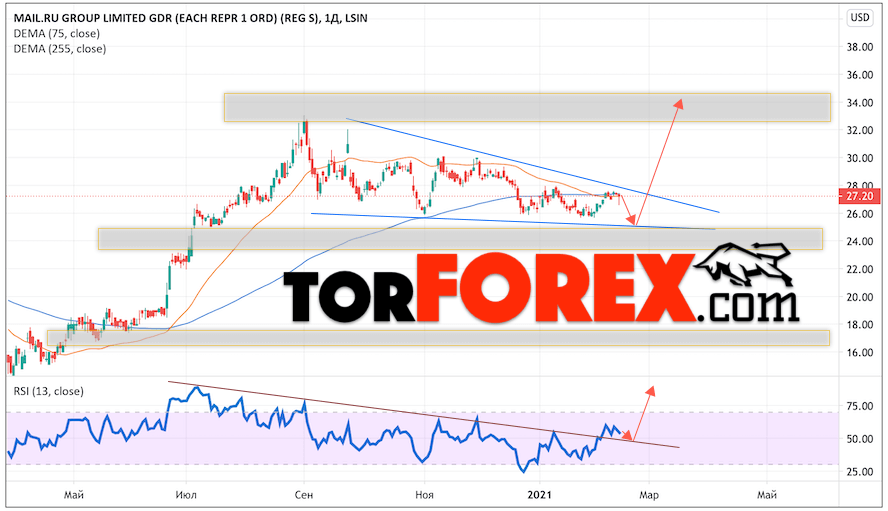Click the RSI 75.00 level label
Screen dimensions: 888x511
859,406
